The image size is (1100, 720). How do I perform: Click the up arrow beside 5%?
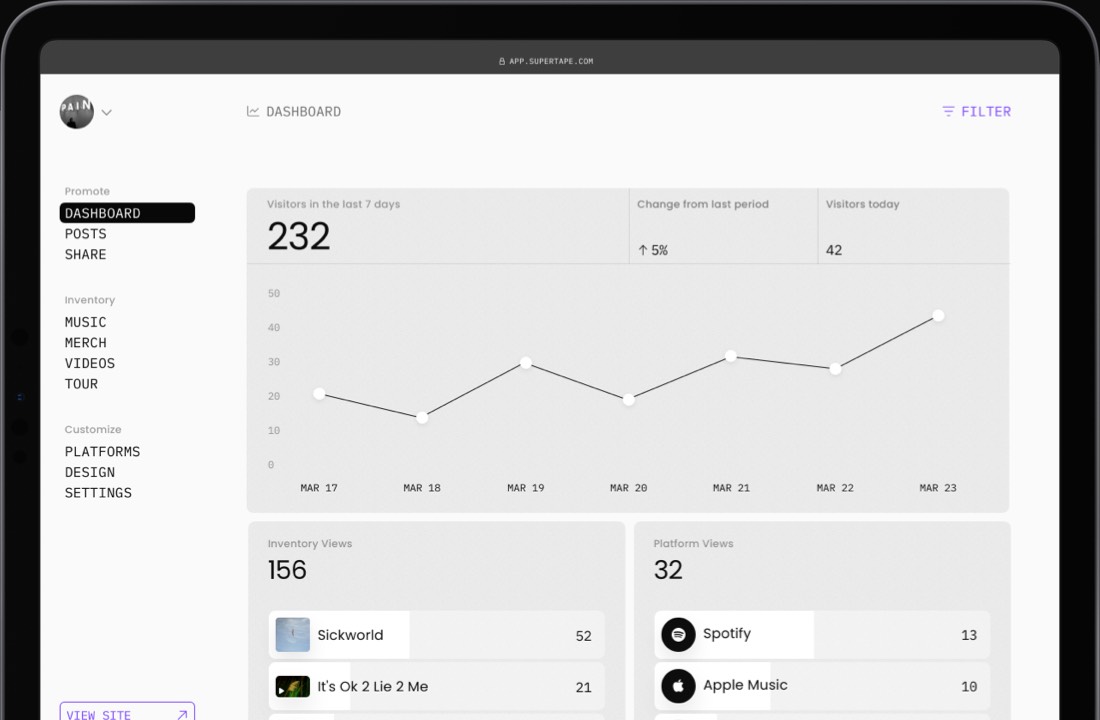click(643, 250)
